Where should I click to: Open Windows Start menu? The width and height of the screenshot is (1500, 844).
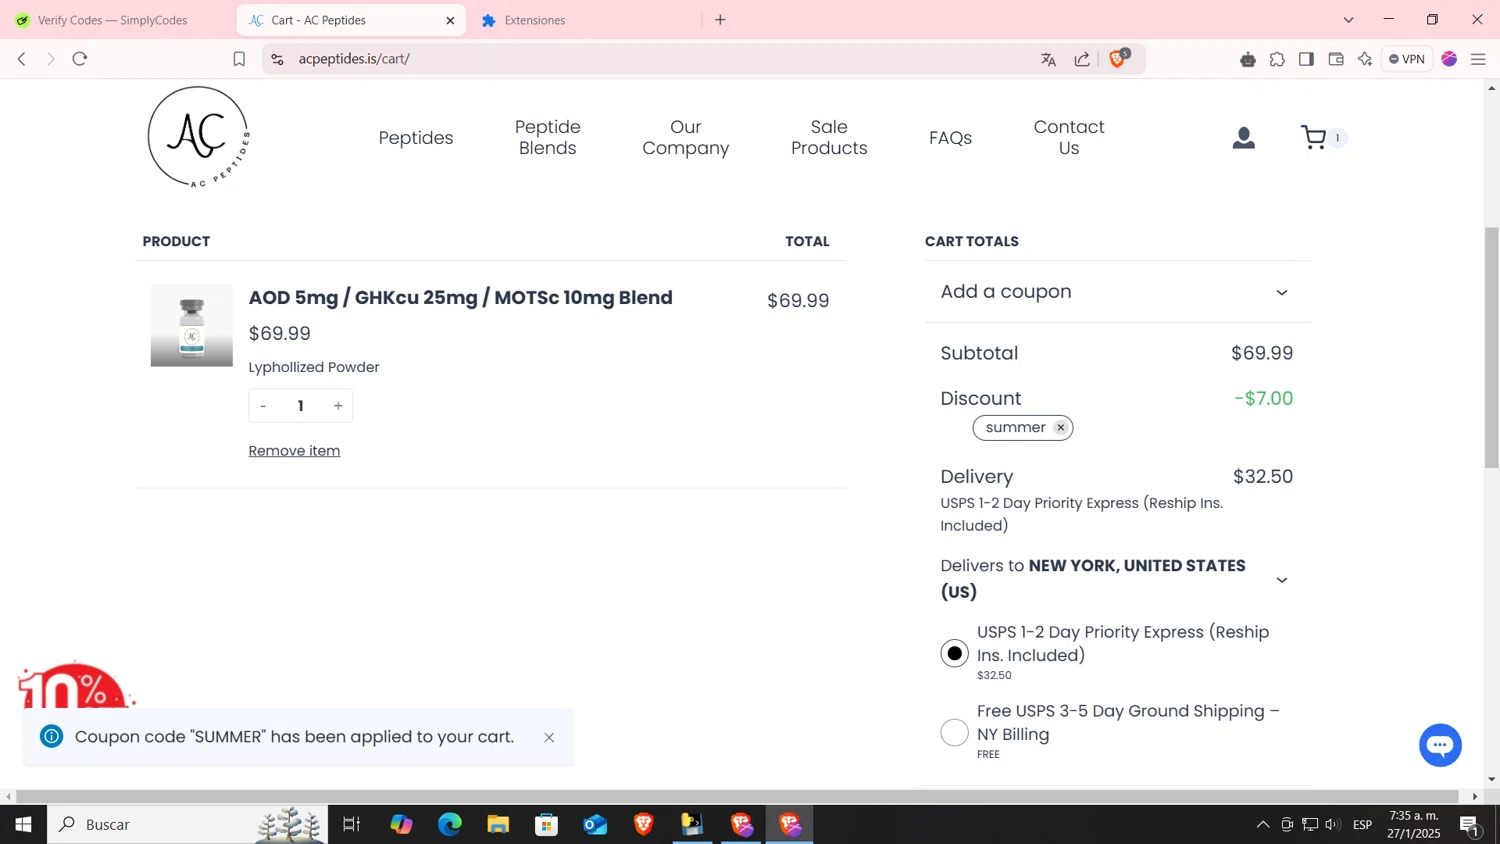pyautogui.click(x=23, y=824)
